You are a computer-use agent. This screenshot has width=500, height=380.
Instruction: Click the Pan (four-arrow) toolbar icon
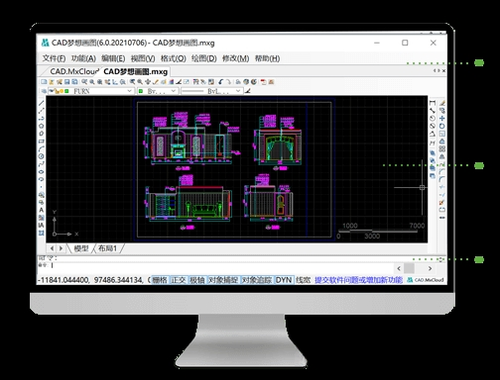pyautogui.click(x=148, y=82)
